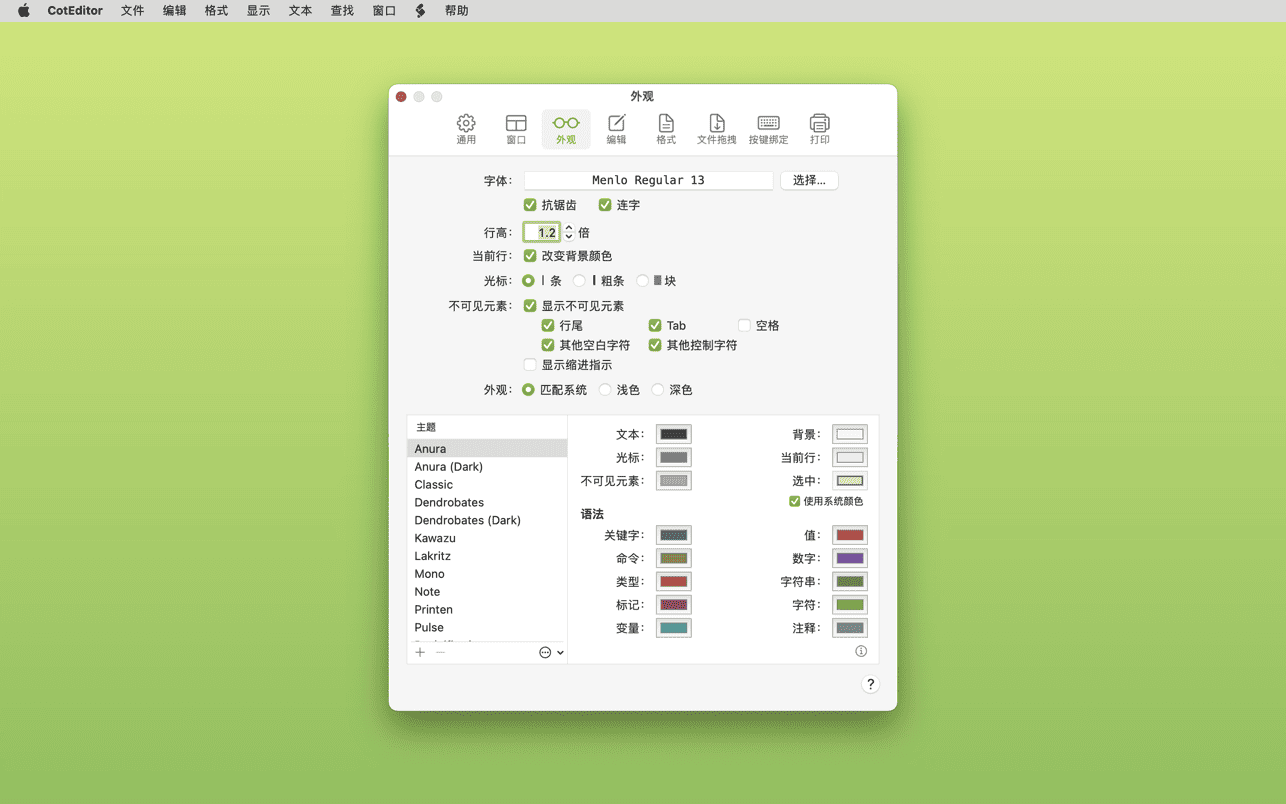Open the 查找 menu in menu bar
The image size is (1286, 804).
(342, 11)
